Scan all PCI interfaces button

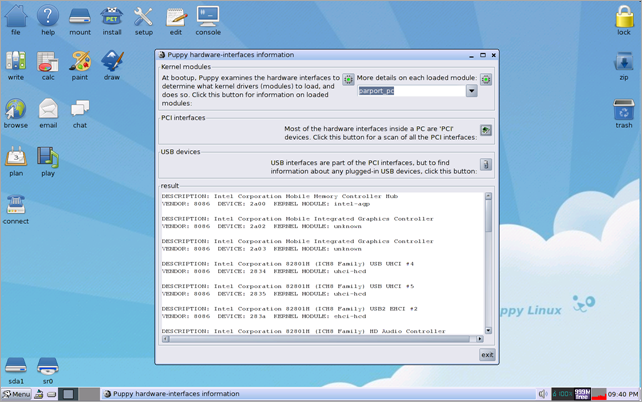pyautogui.click(x=486, y=131)
